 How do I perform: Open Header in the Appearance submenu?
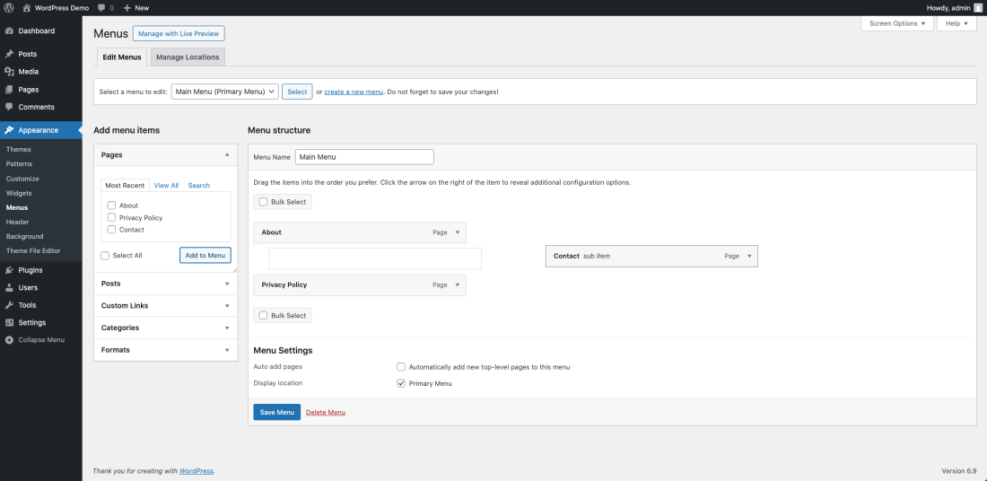[17, 222]
